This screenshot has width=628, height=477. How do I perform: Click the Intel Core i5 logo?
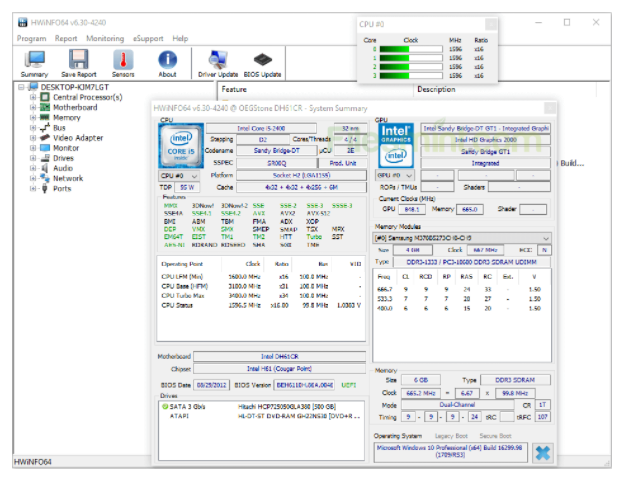pyautogui.click(x=181, y=145)
